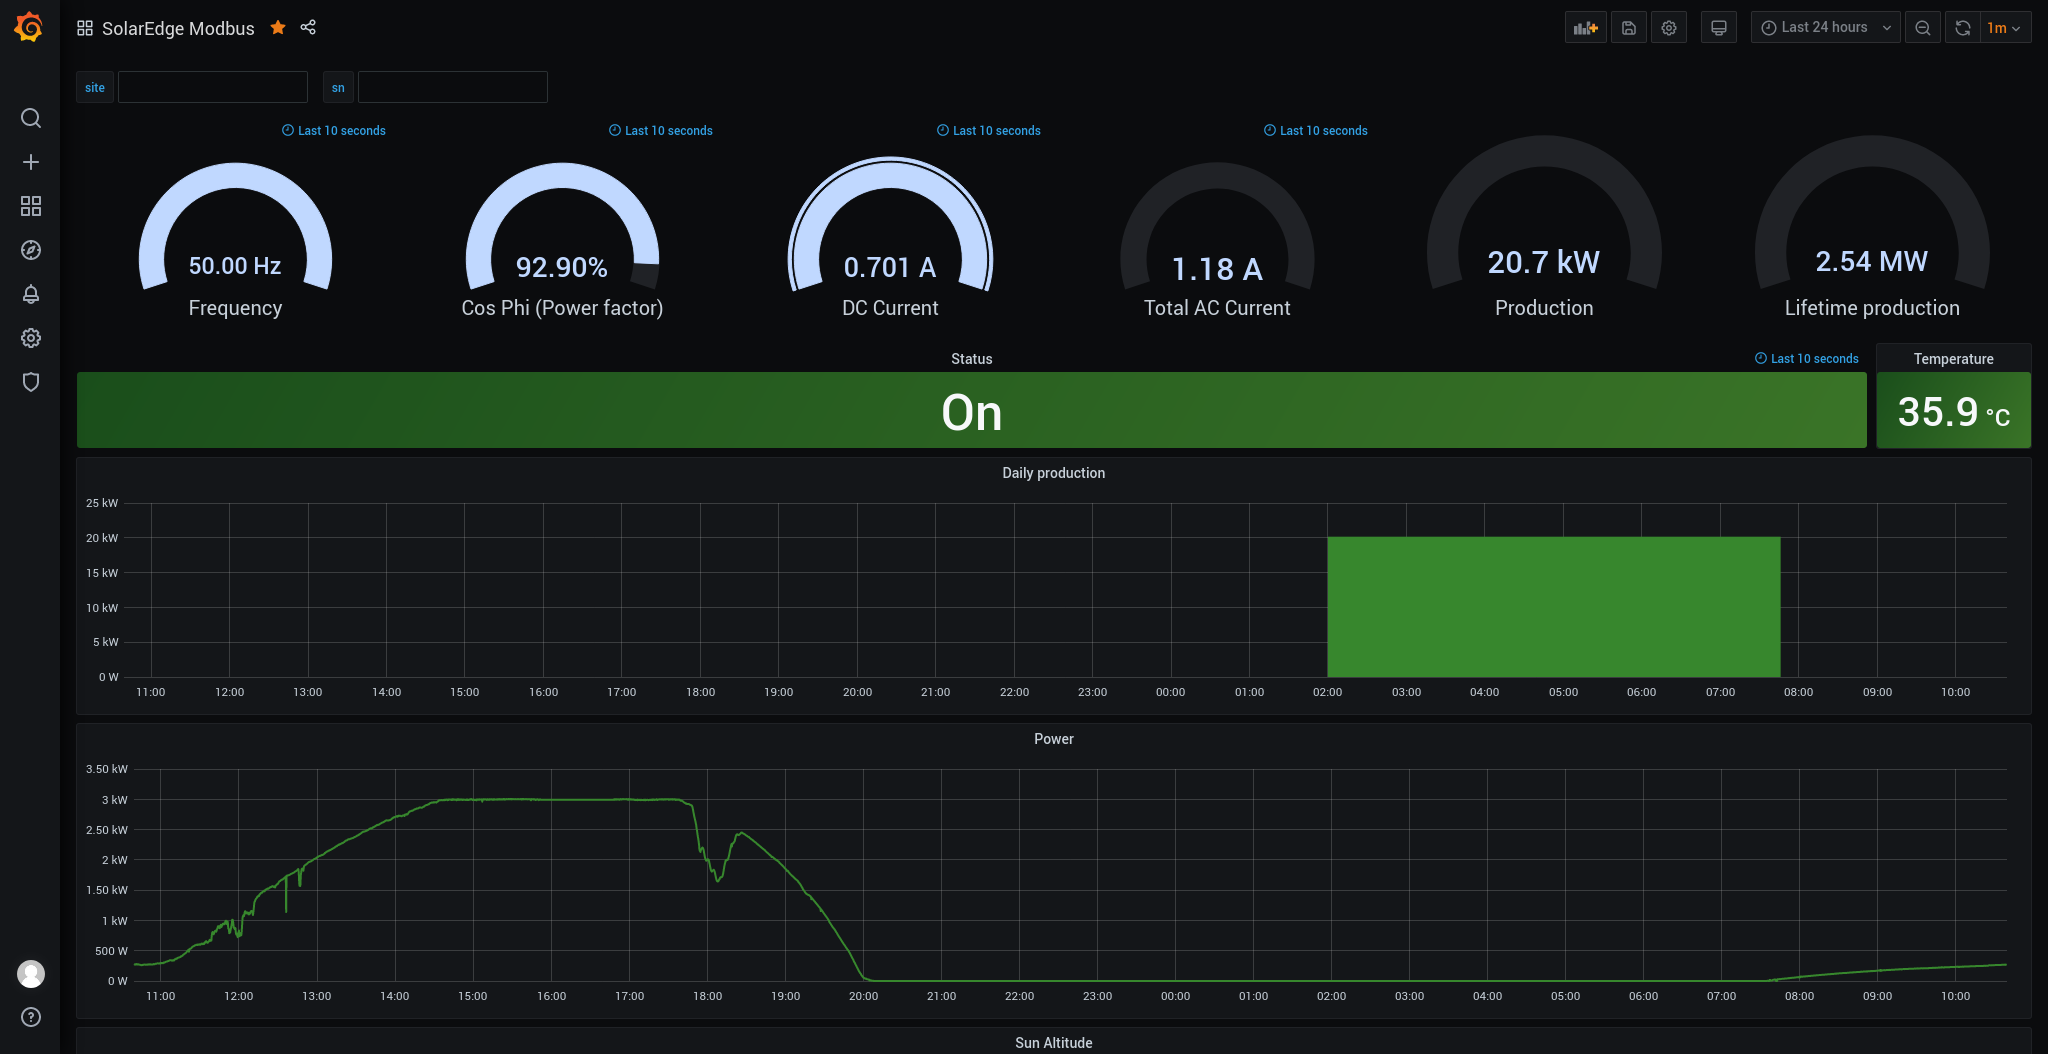Open the Explore compass icon
Image resolution: width=2048 pixels, height=1054 pixels.
(31, 250)
